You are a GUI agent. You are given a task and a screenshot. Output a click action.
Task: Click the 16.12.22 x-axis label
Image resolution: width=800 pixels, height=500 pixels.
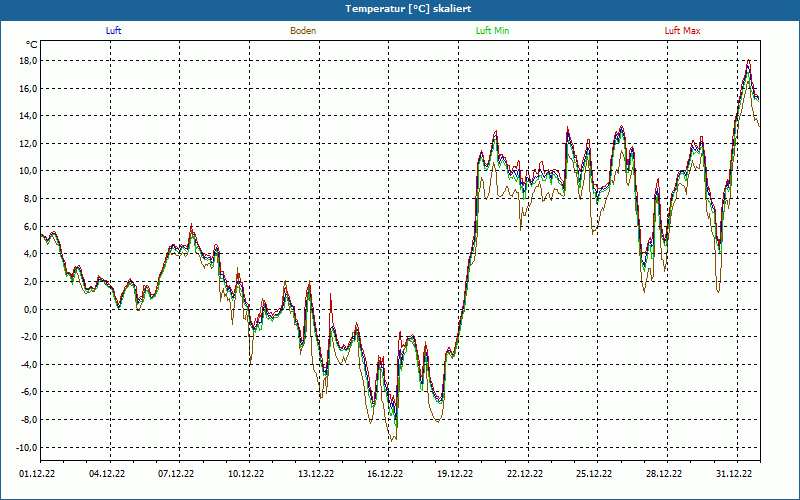tap(385, 475)
